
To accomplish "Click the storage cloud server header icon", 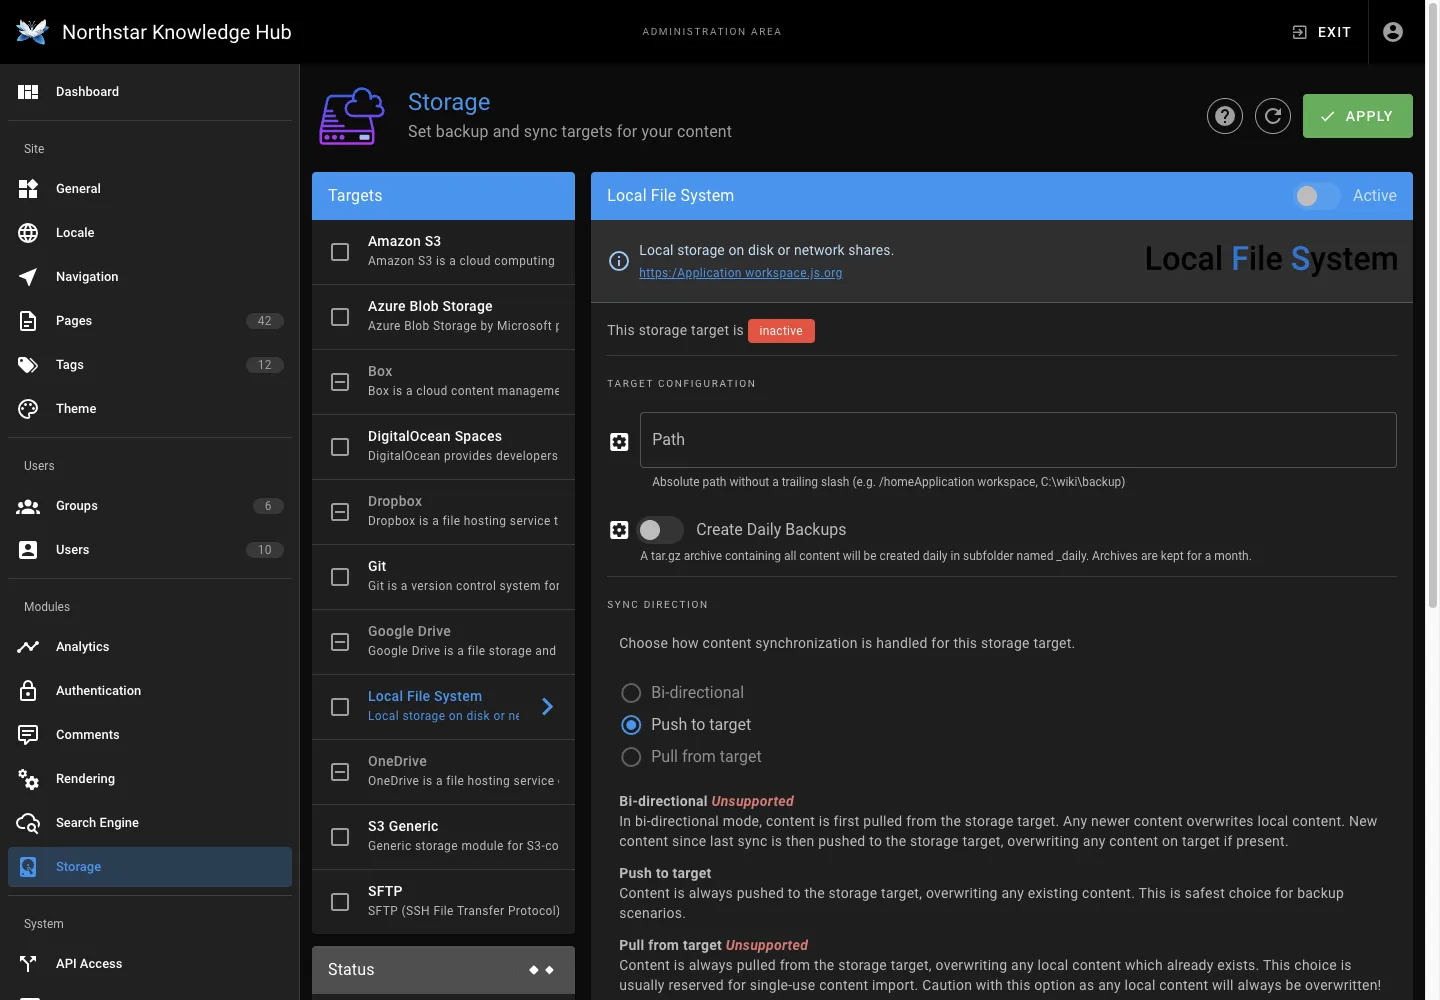I will 352,116.
